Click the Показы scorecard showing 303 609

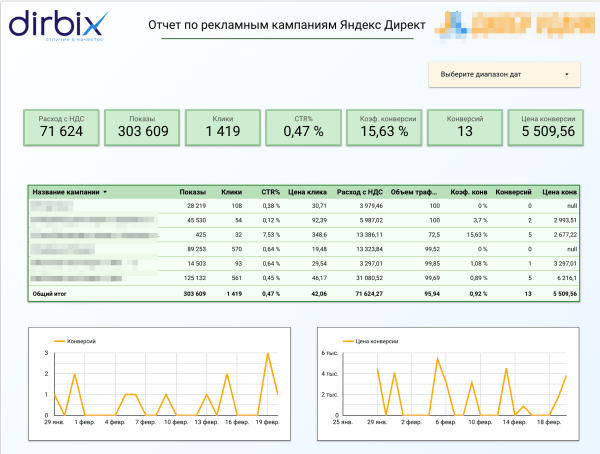141,125
